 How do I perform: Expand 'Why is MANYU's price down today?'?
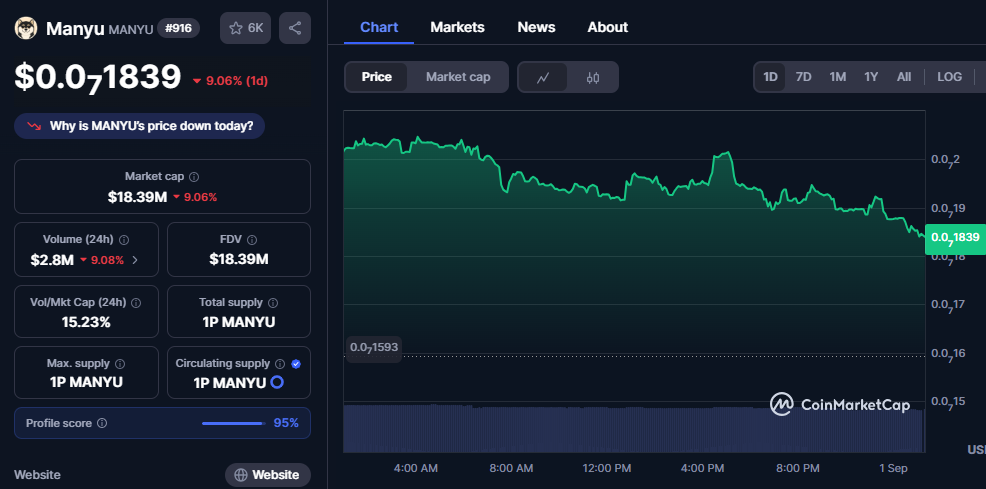click(140, 126)
